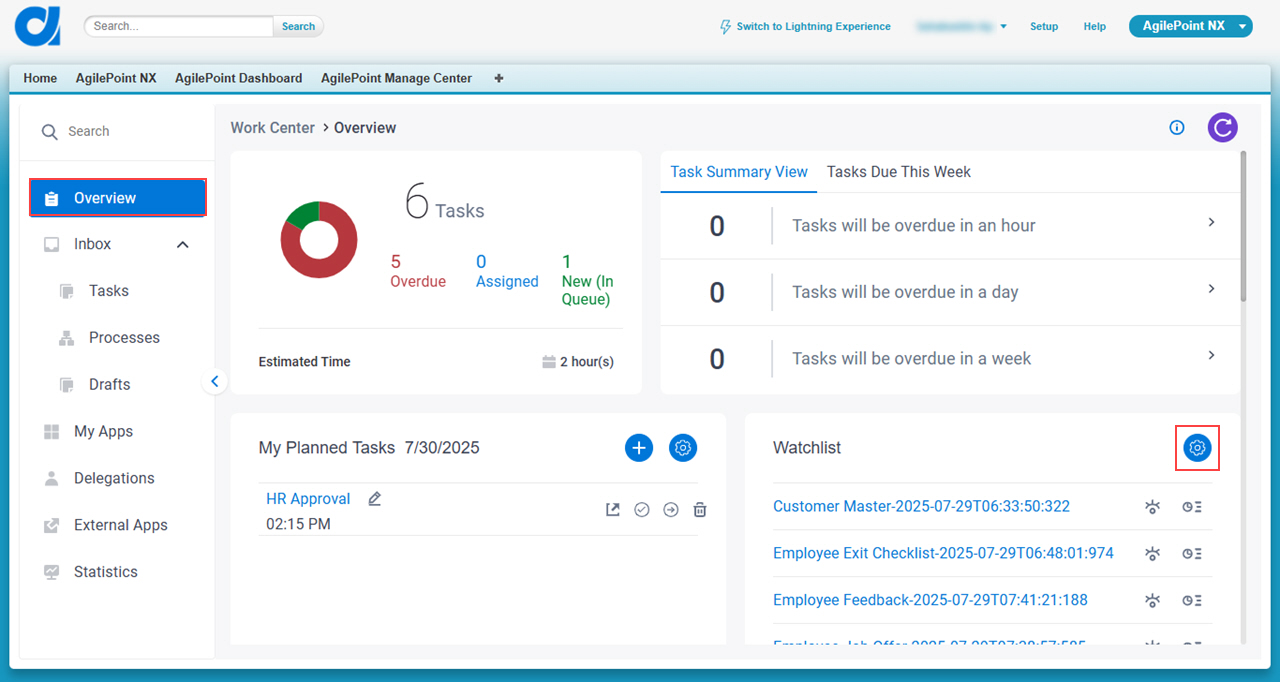This screenshot has height=682, width=1280.
Task: Click the Drafts sidebar icon
Action: pyautogui.click(x=67, y=385)
